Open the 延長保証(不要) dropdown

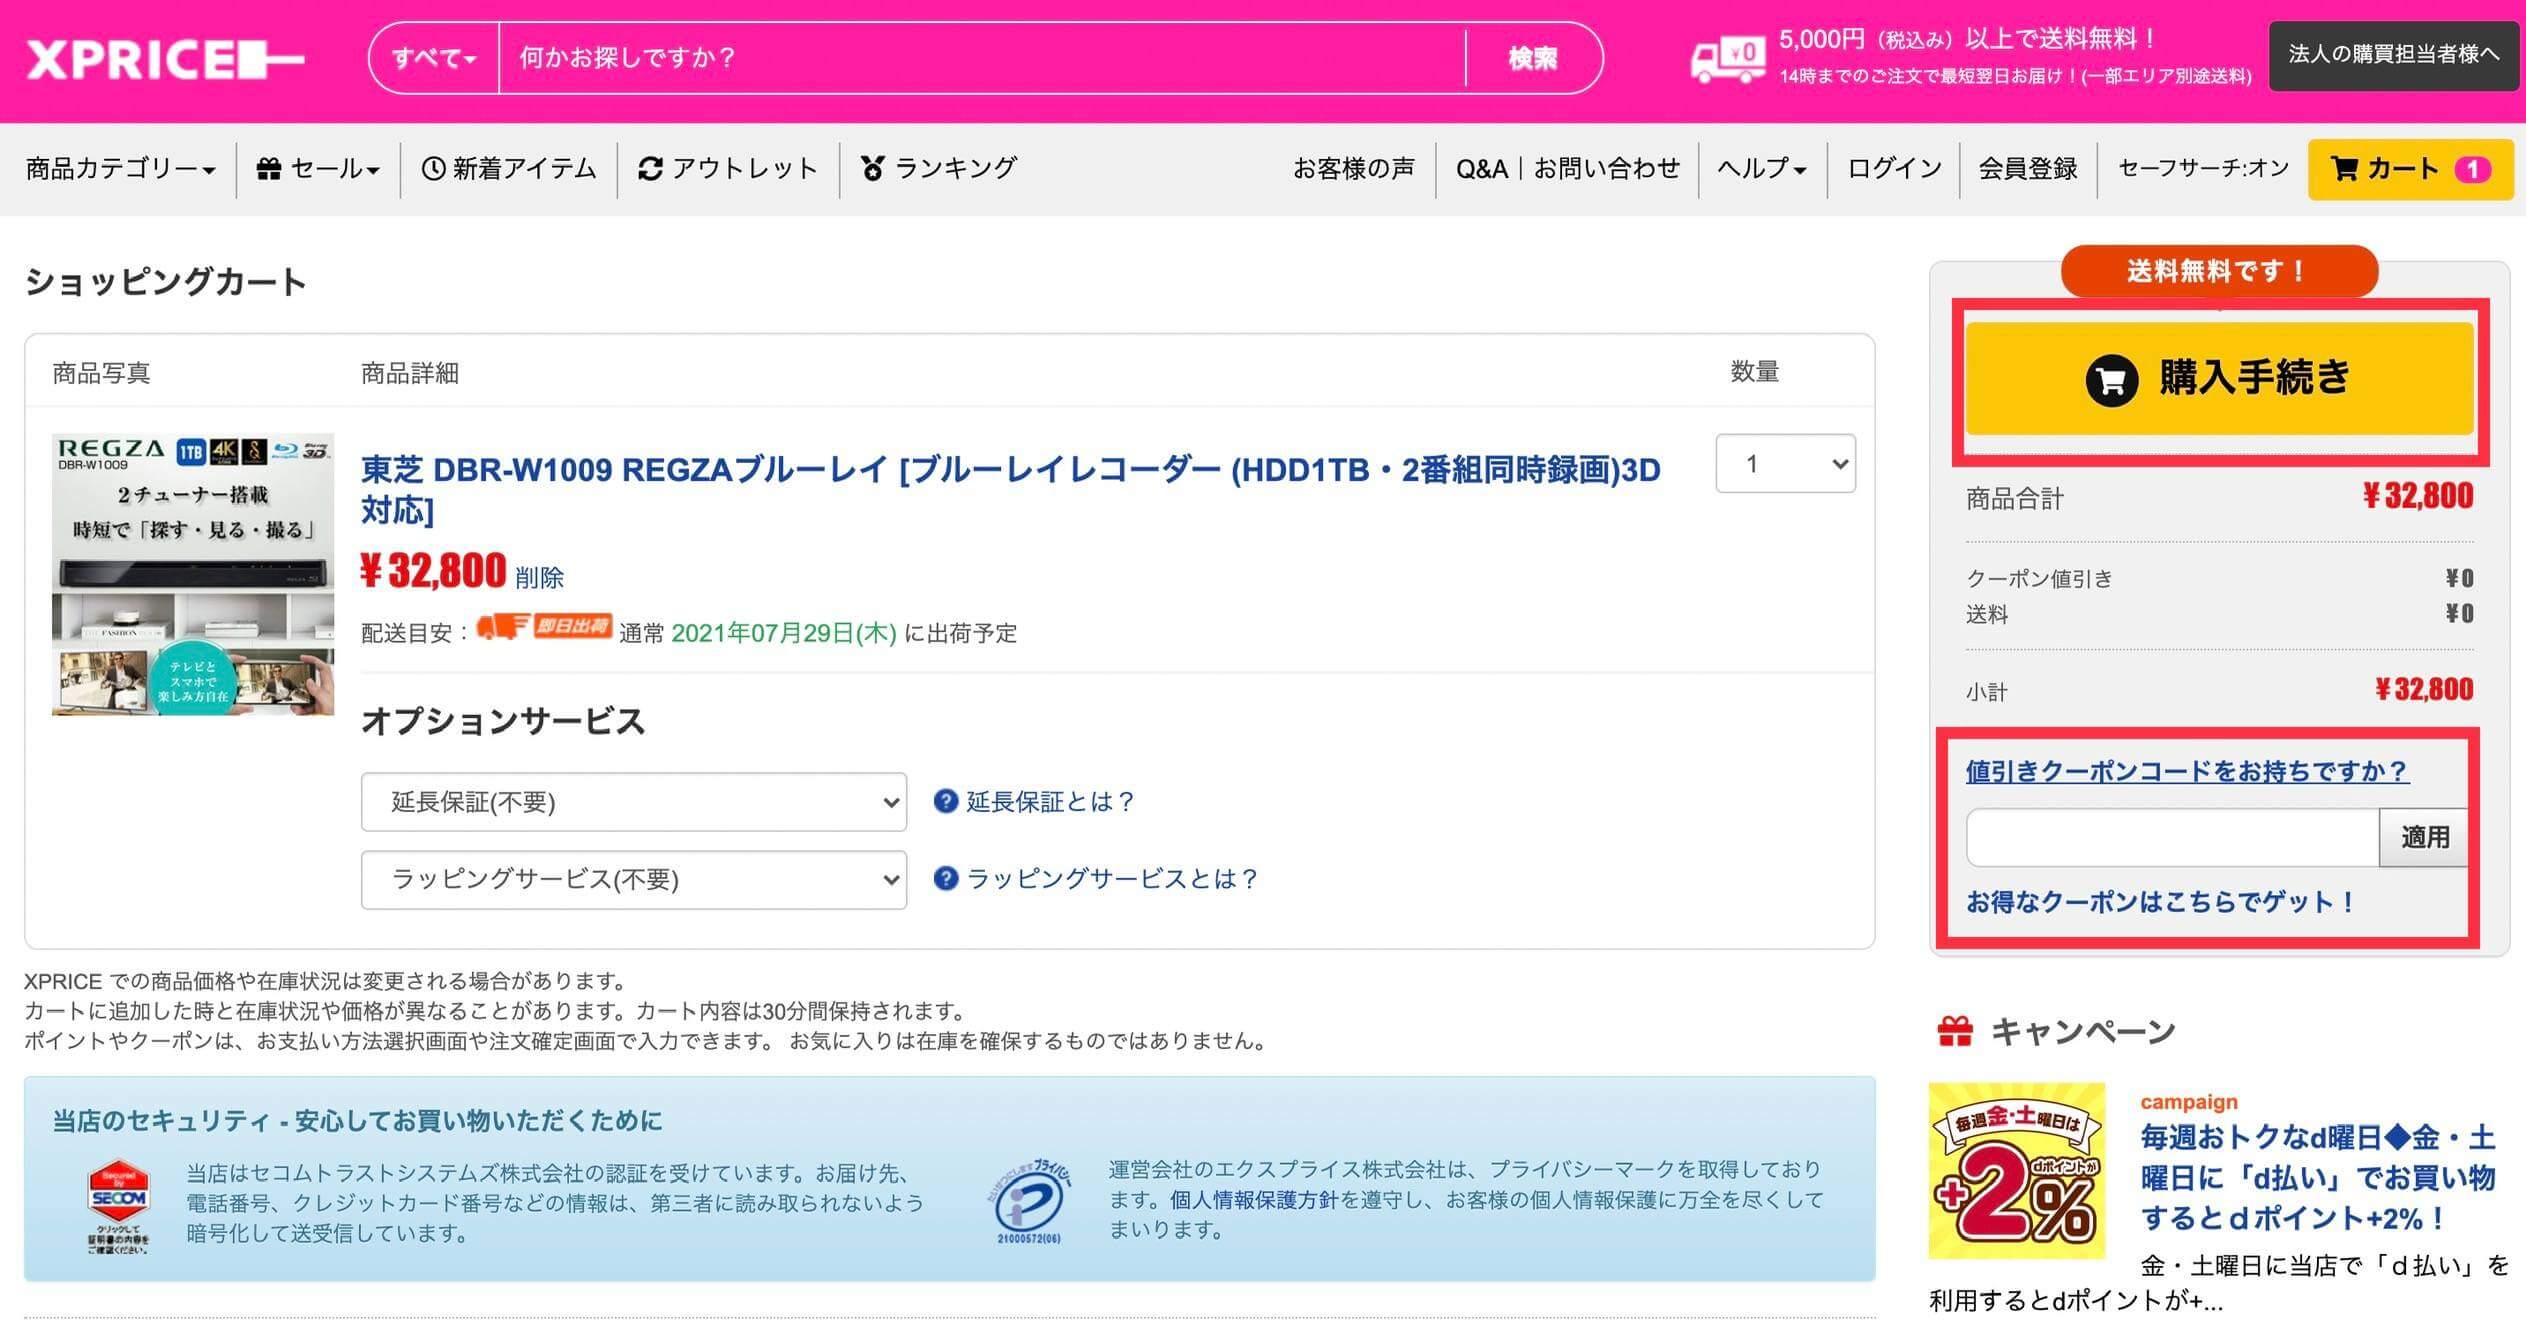click(x=634, y=802)
